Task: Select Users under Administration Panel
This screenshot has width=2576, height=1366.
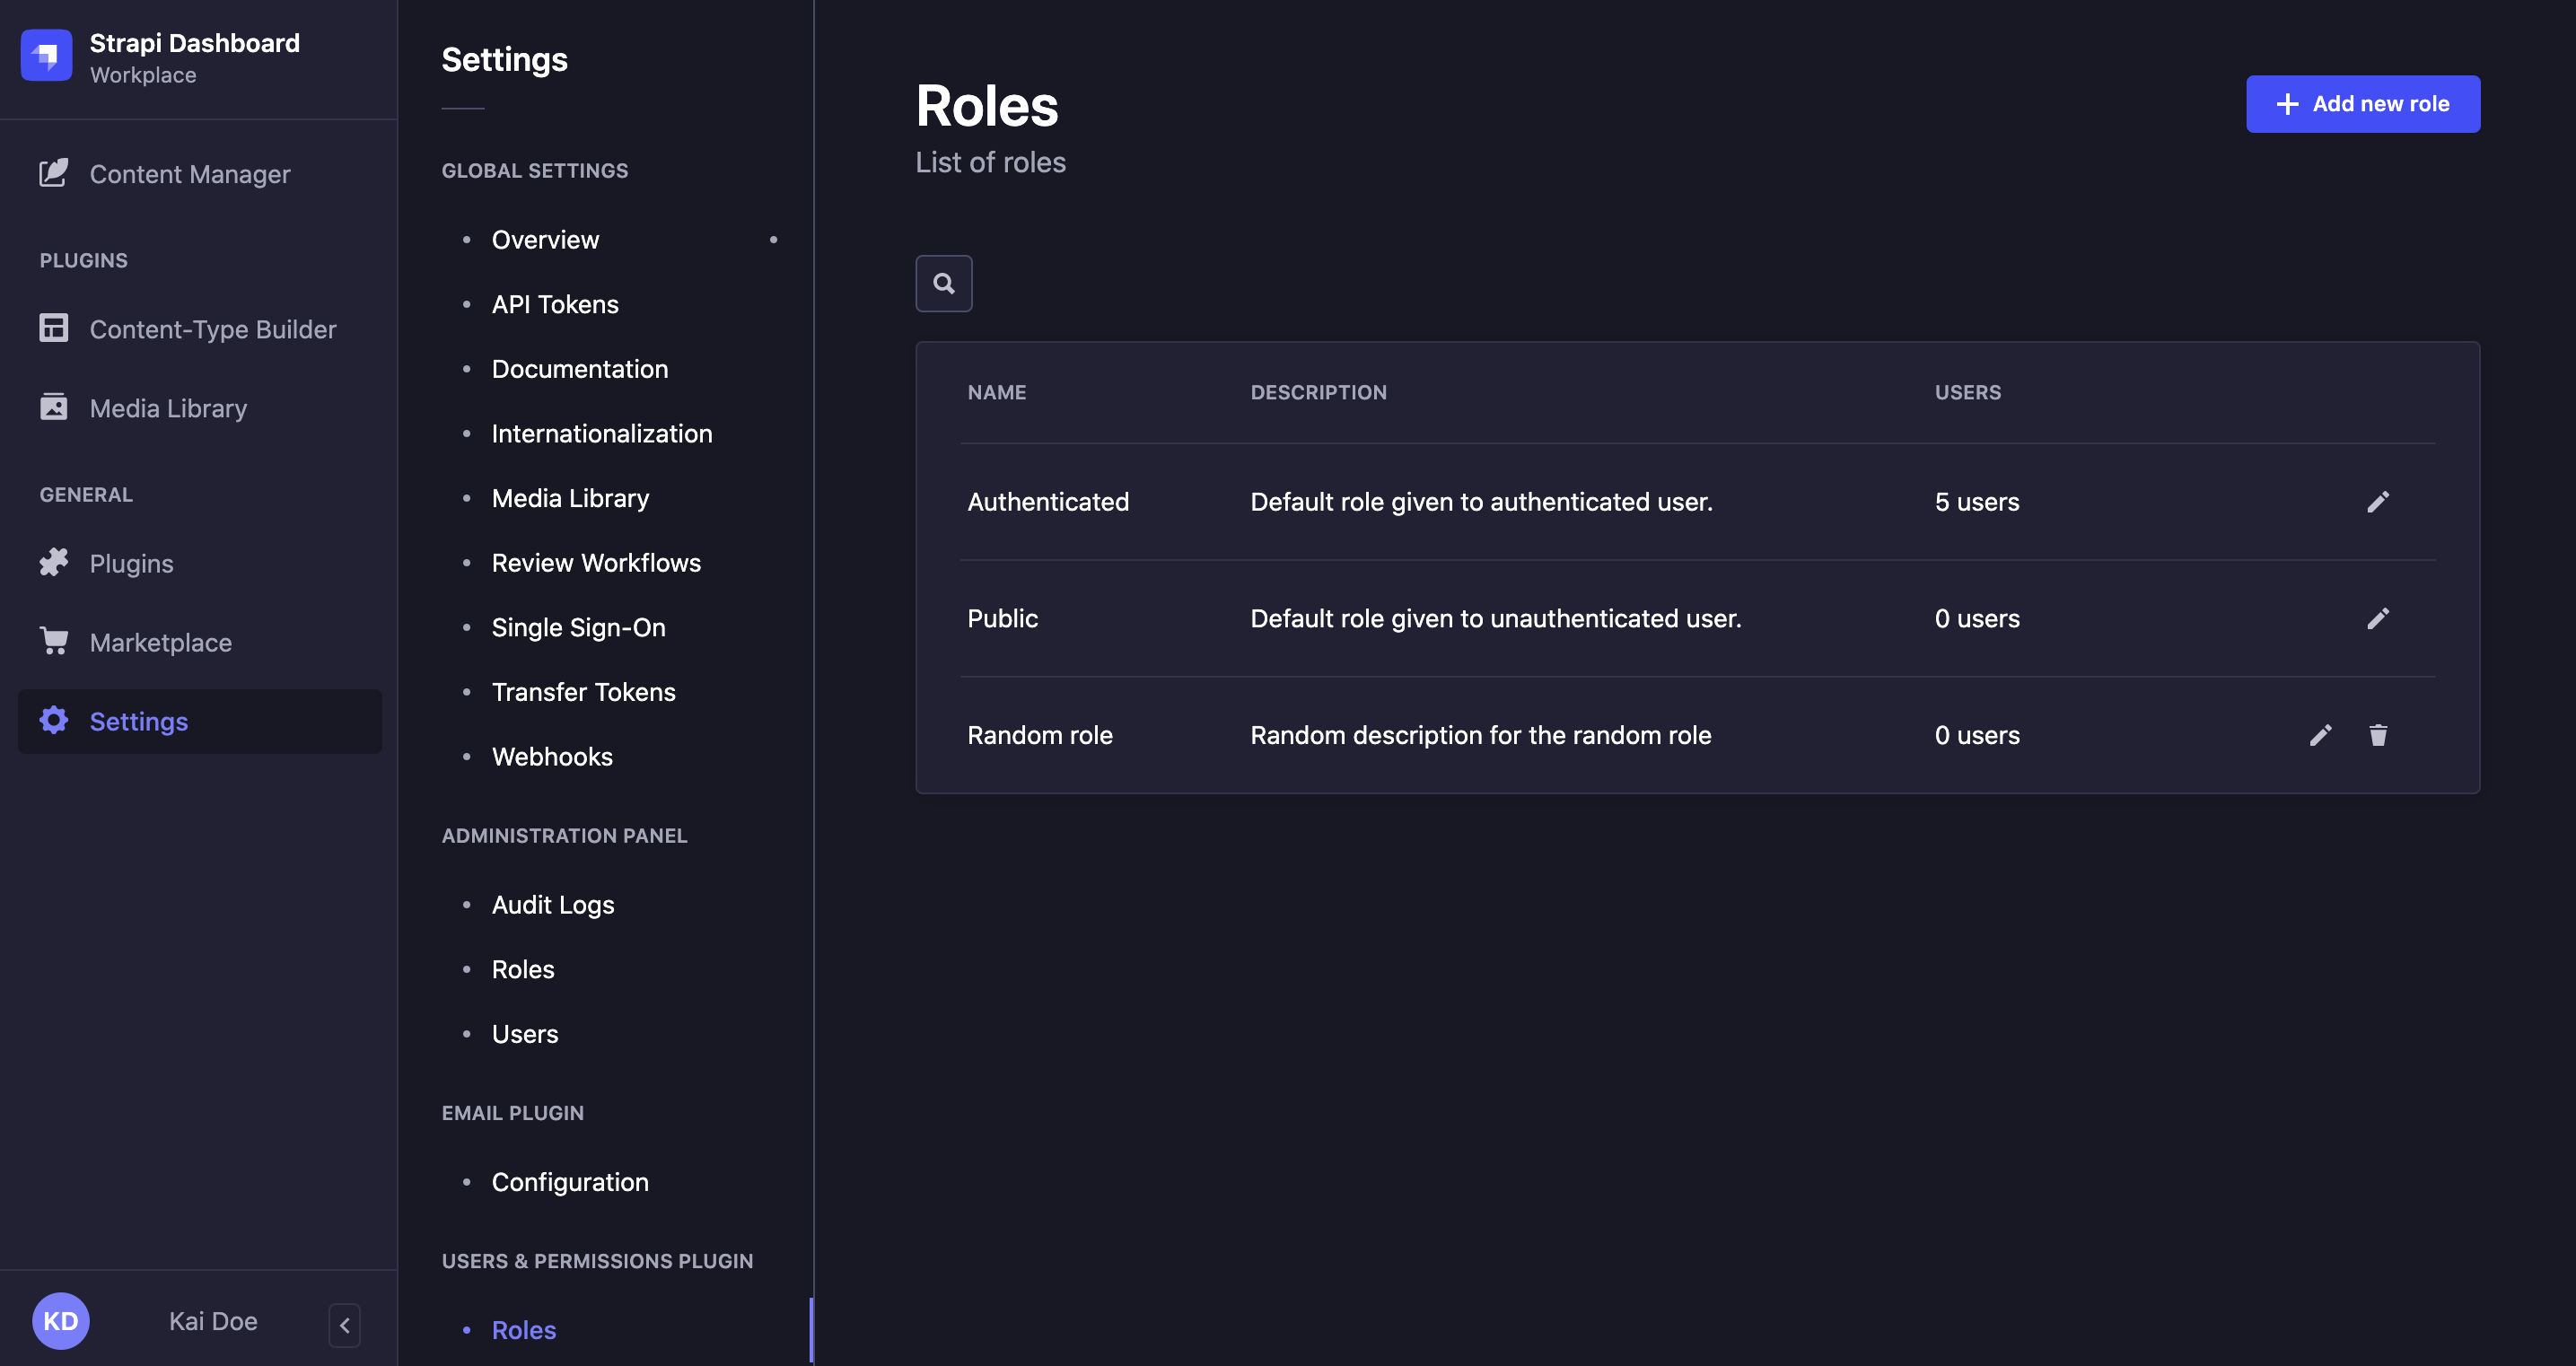Action: (x=524, y=1033)
